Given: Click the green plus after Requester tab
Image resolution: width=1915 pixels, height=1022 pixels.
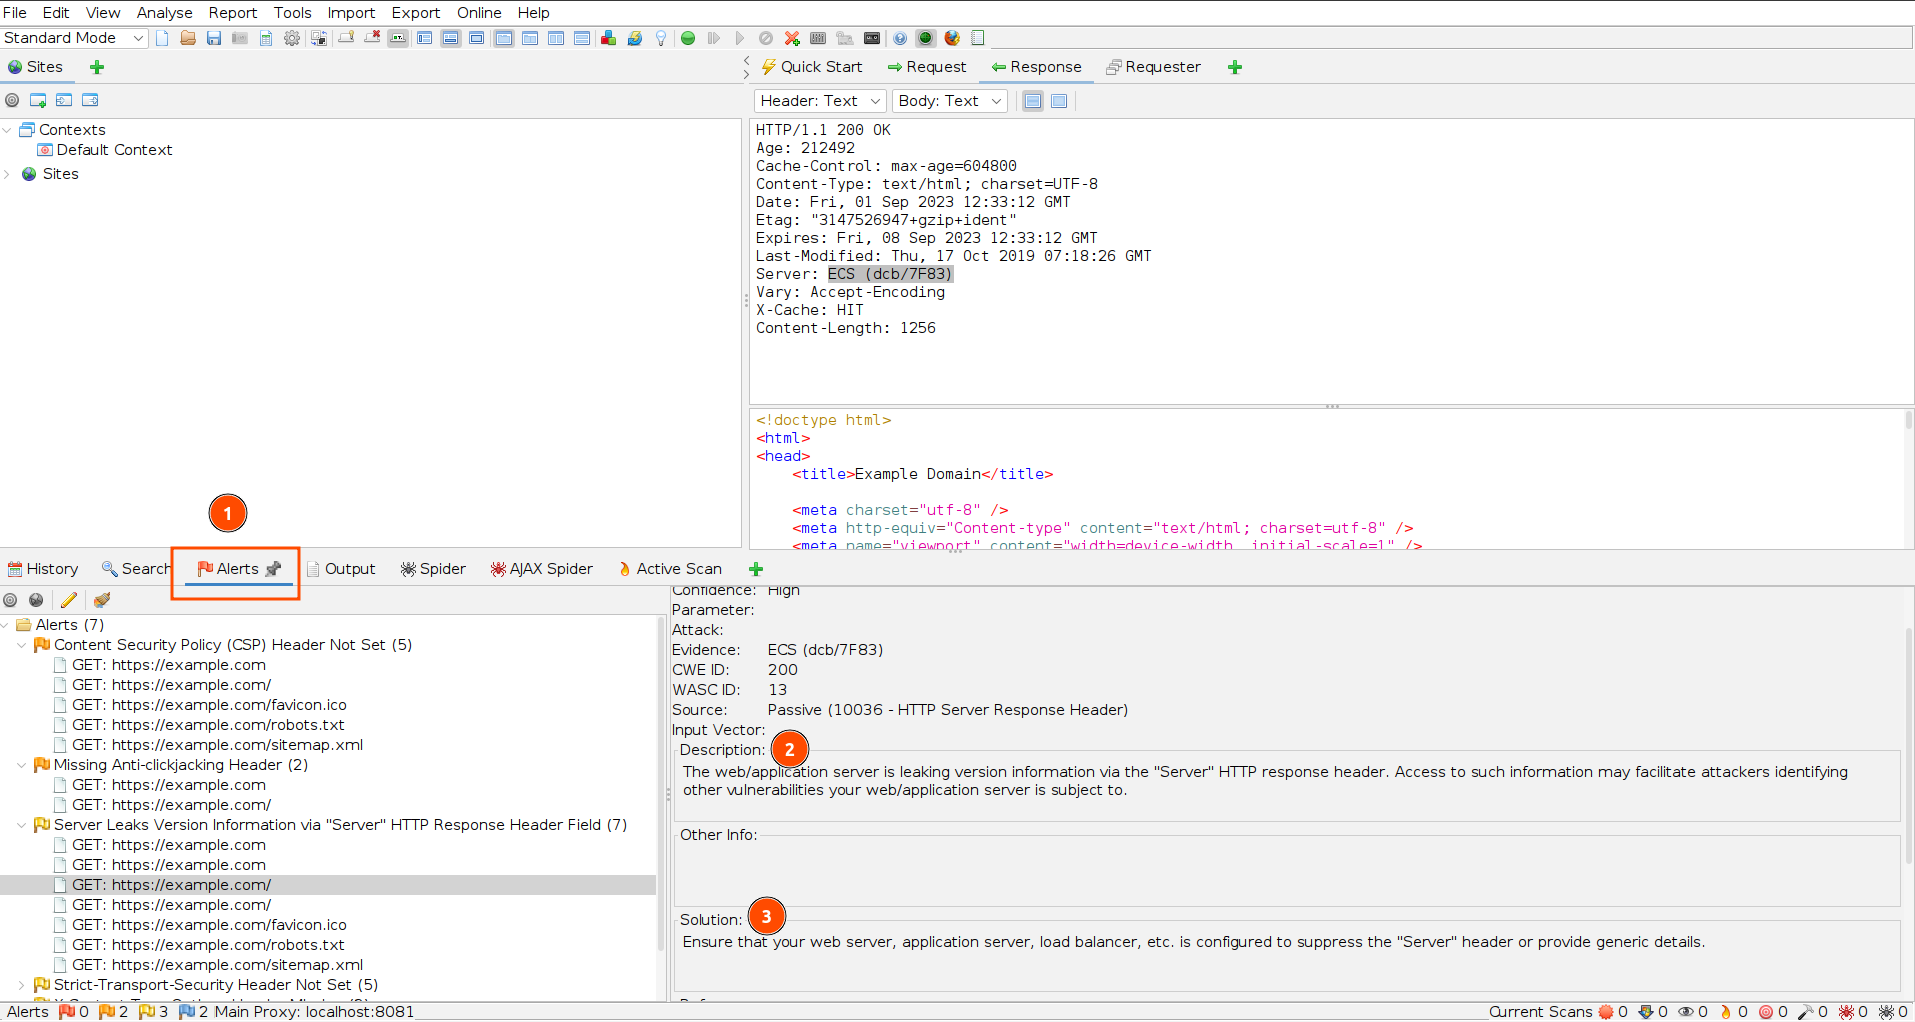Looking at the screenshot, I should click(x=1235, y=67).
